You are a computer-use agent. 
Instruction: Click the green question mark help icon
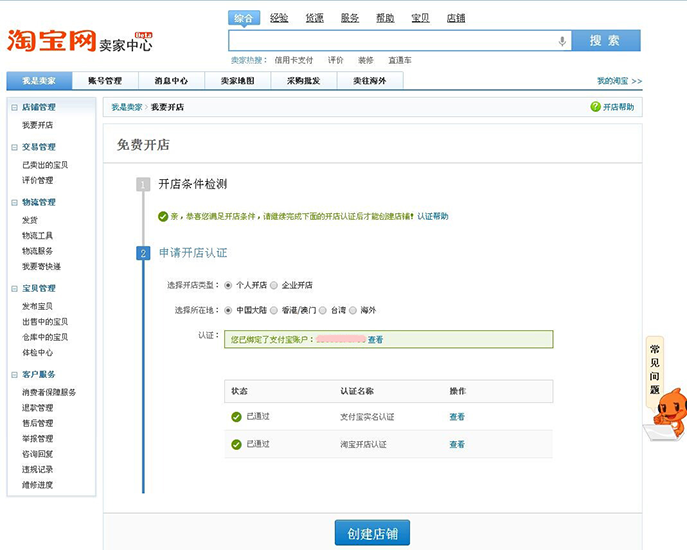[595, 106]
